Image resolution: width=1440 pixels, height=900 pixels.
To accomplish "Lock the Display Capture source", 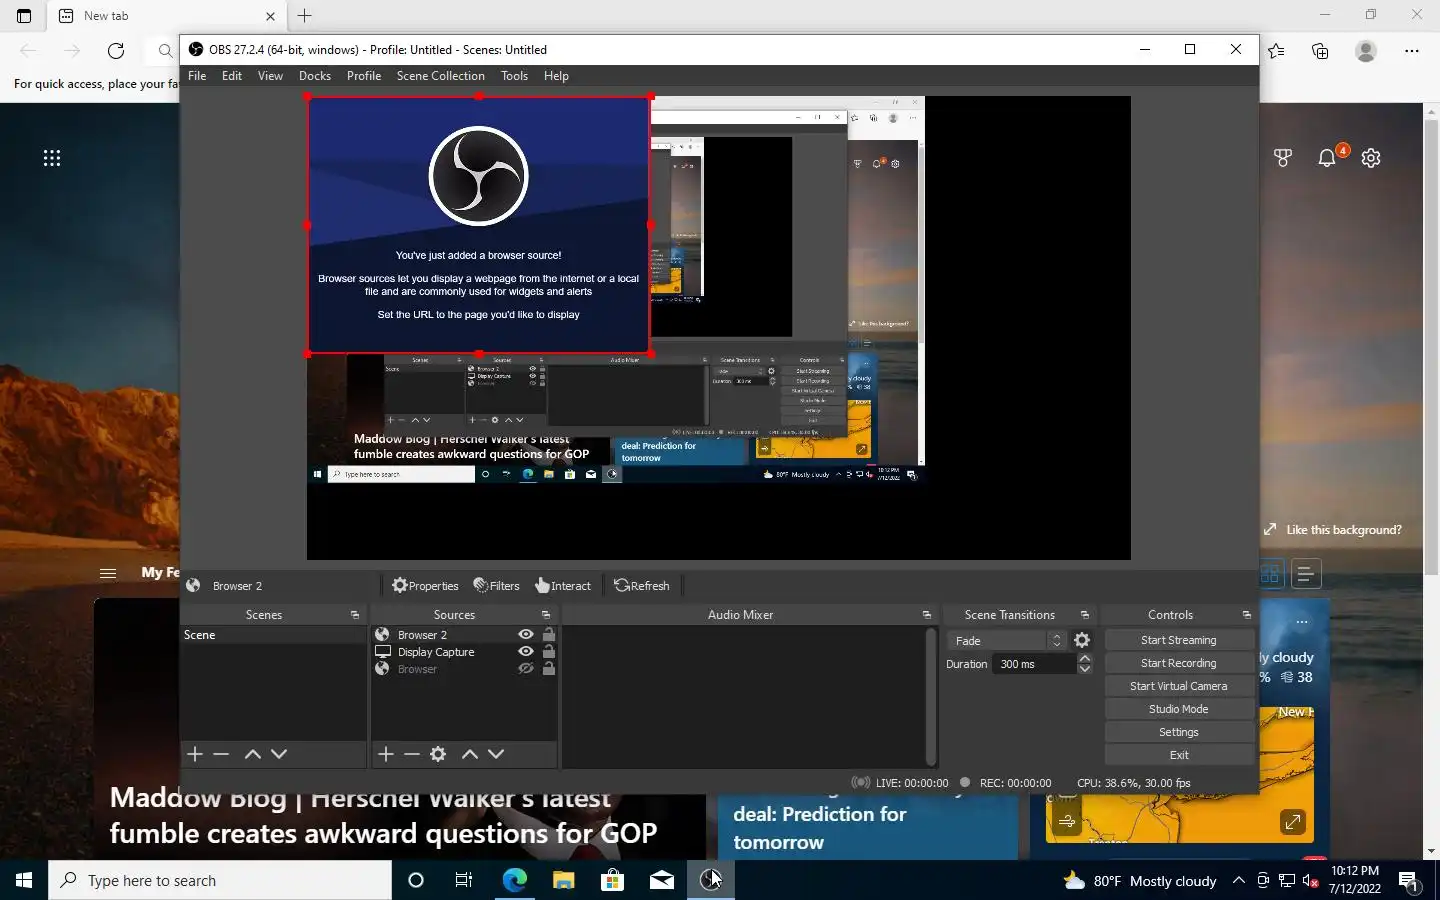I will tap(548, 652).
